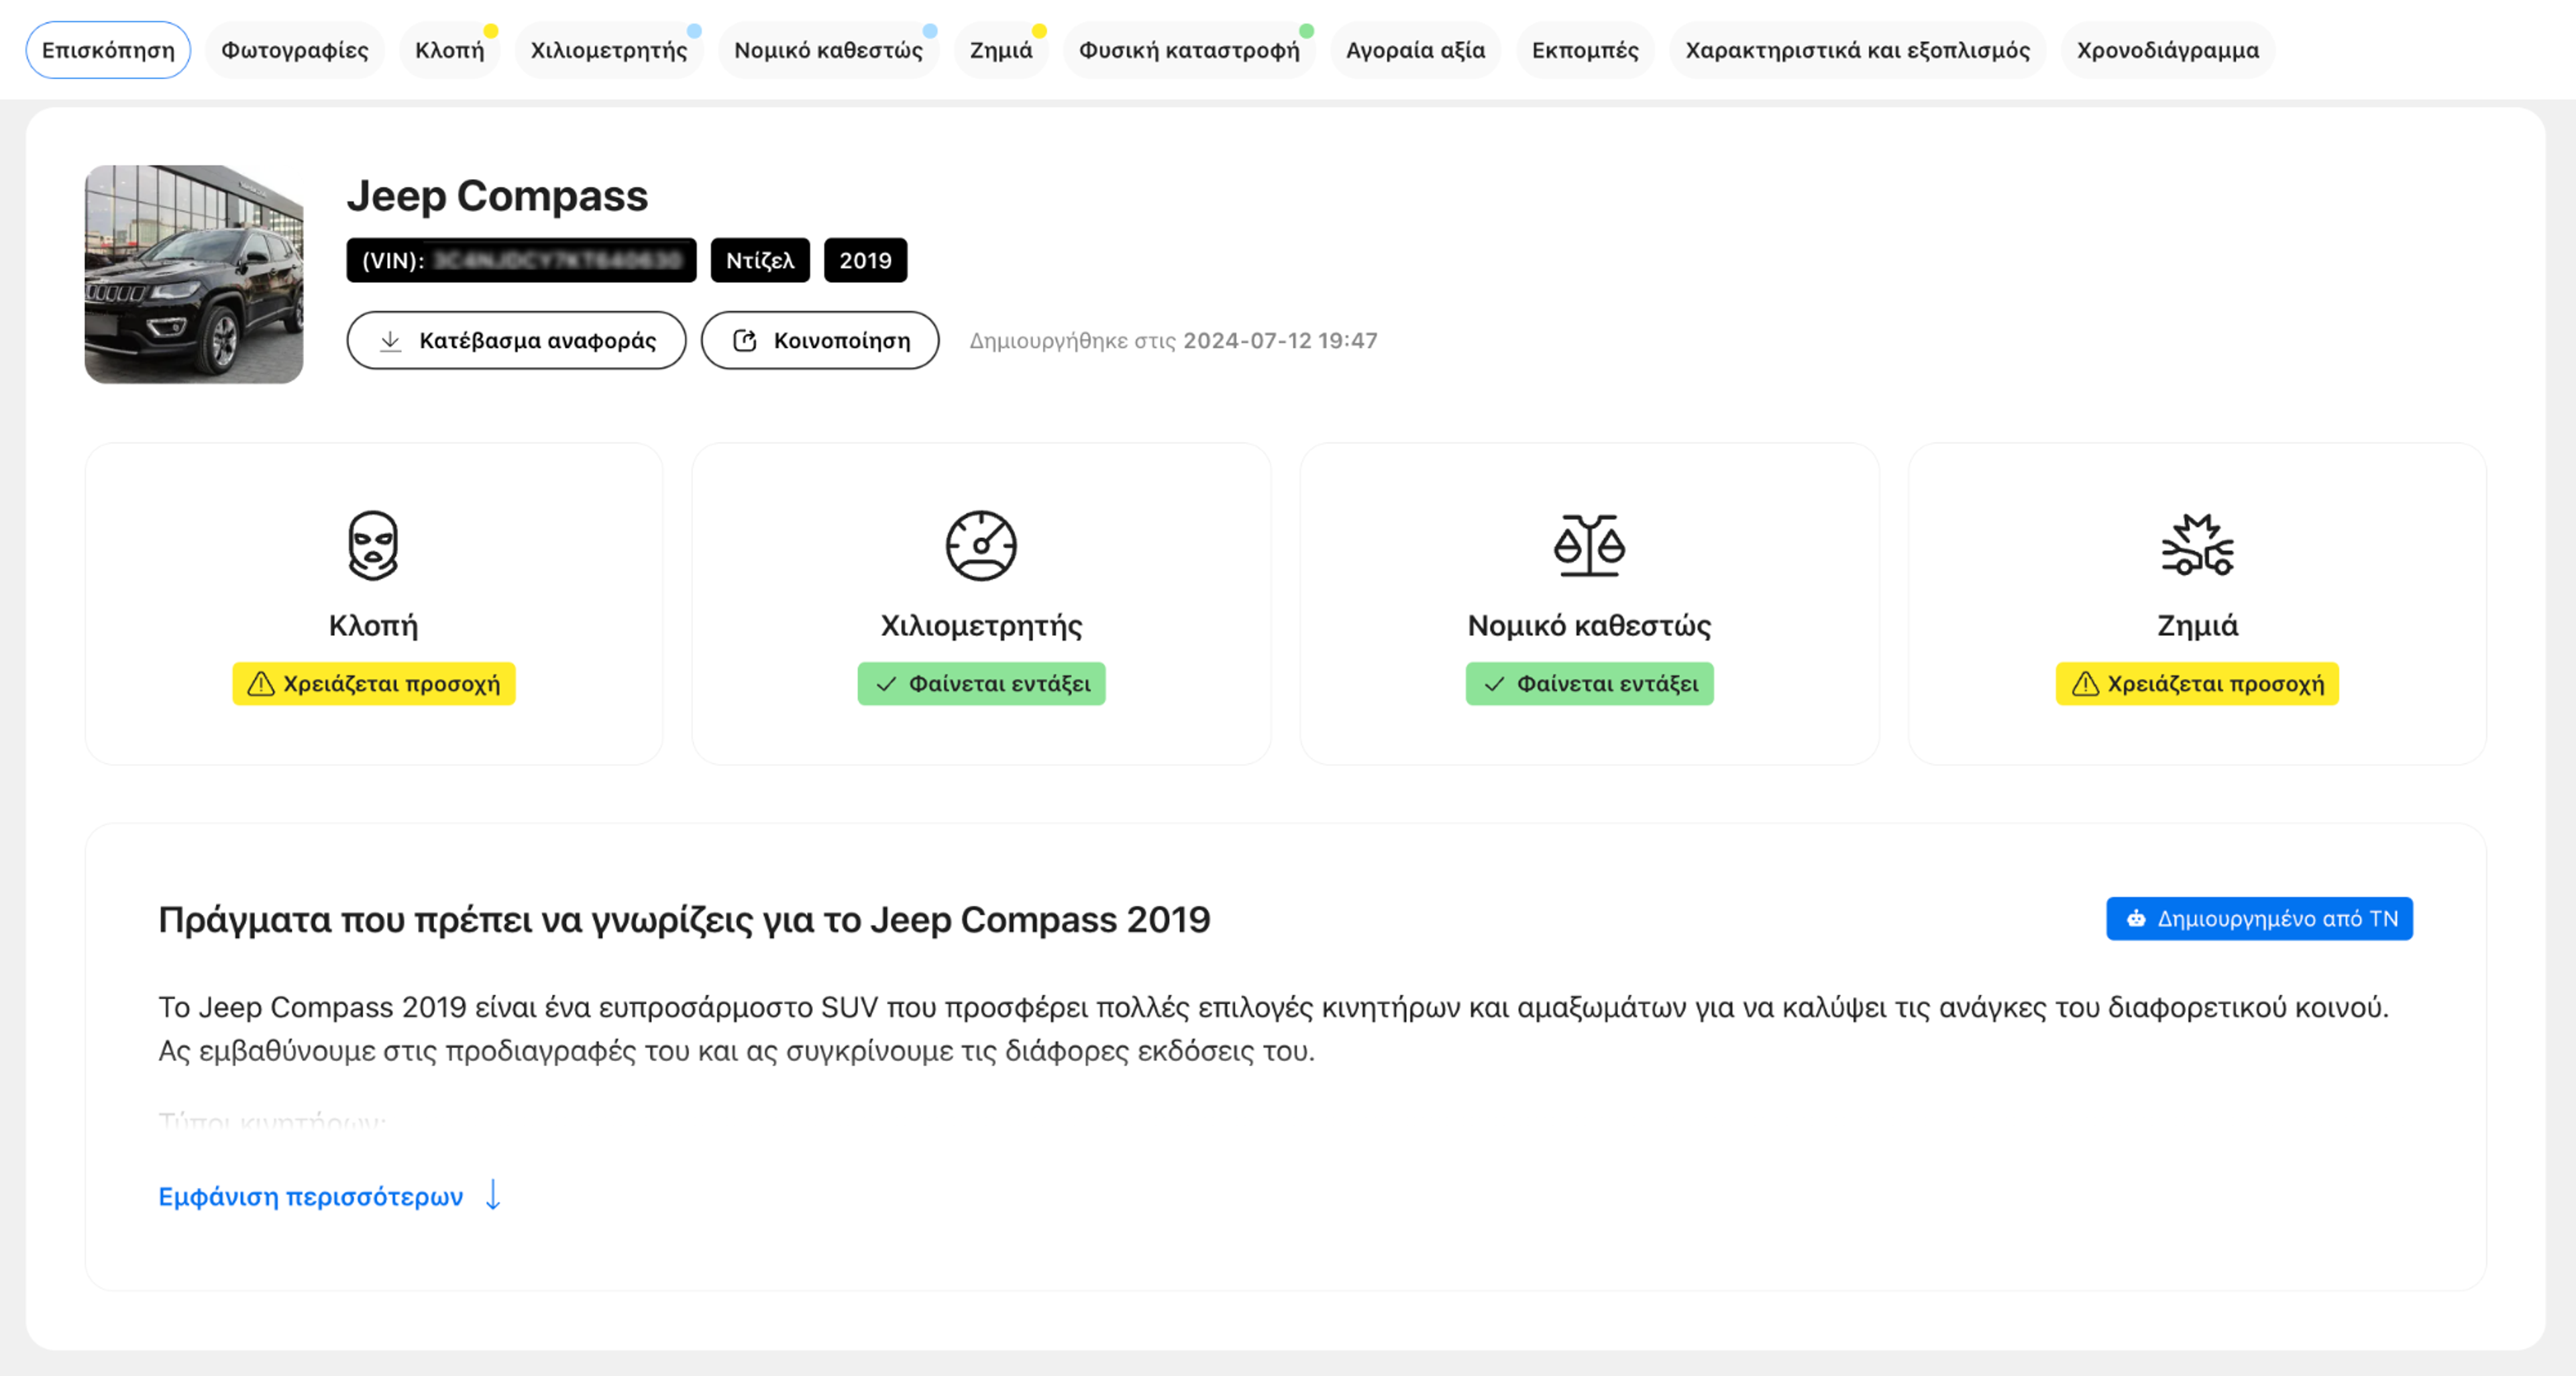The height and width of the screenshot is (1376, 2576).
Task: Expand text via Εμφάνιση περισσότερων
Action: pos(311,1197)
